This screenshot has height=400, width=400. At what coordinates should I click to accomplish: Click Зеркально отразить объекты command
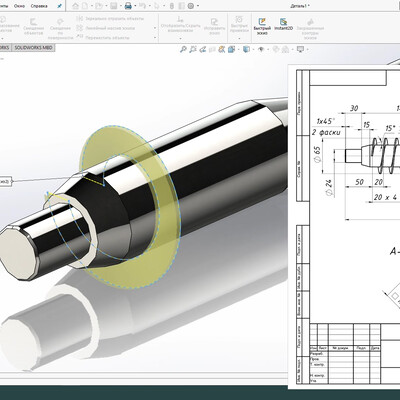[x=110, y=19]
